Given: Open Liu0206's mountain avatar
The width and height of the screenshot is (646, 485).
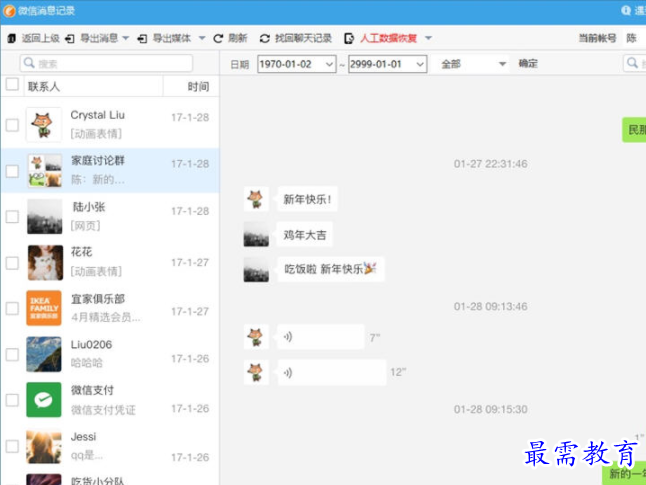Looking at the screenshot, I should click(44, 354).
